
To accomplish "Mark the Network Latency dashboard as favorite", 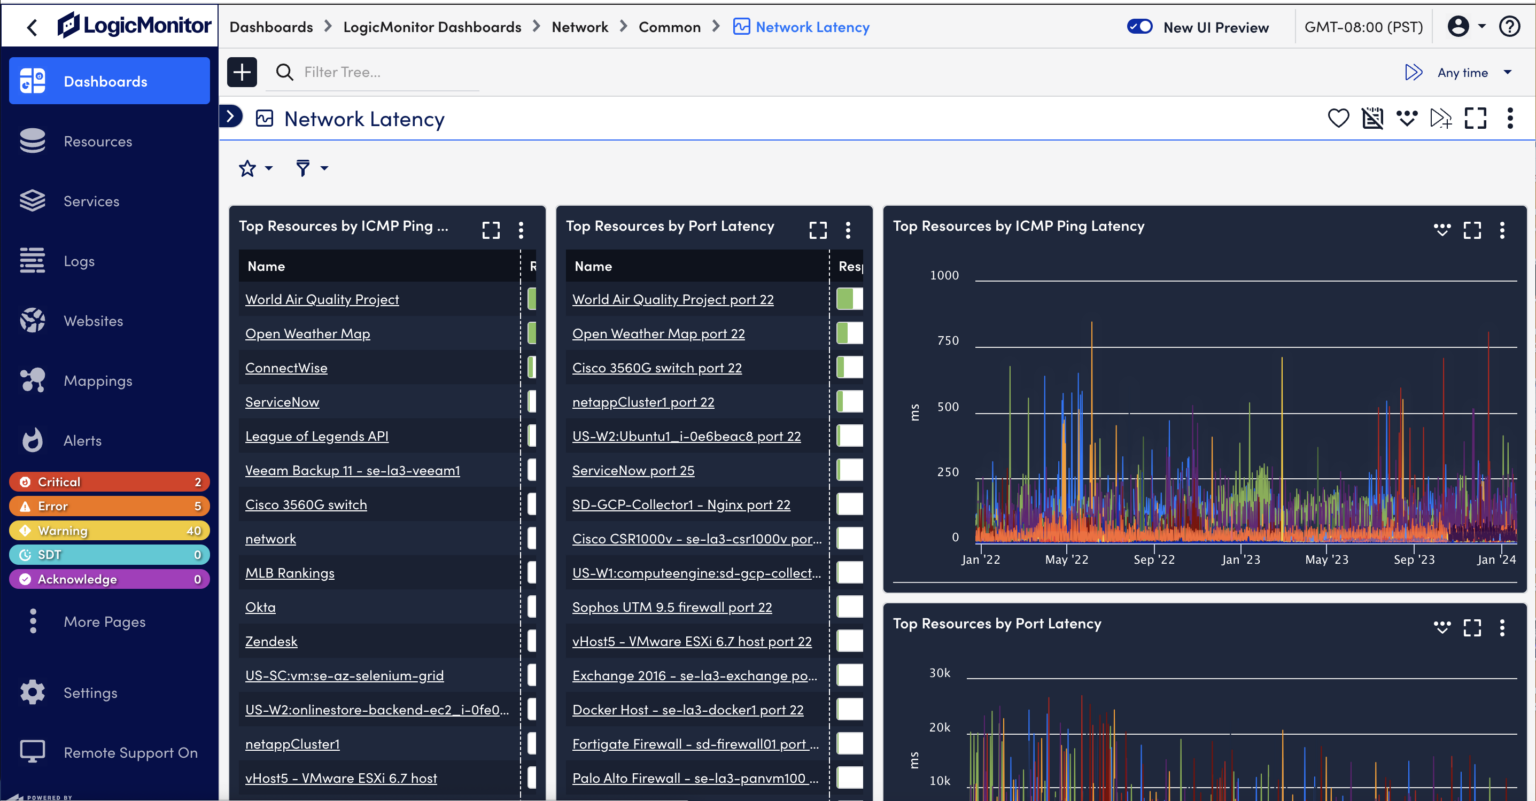I will coord(1338,118).
